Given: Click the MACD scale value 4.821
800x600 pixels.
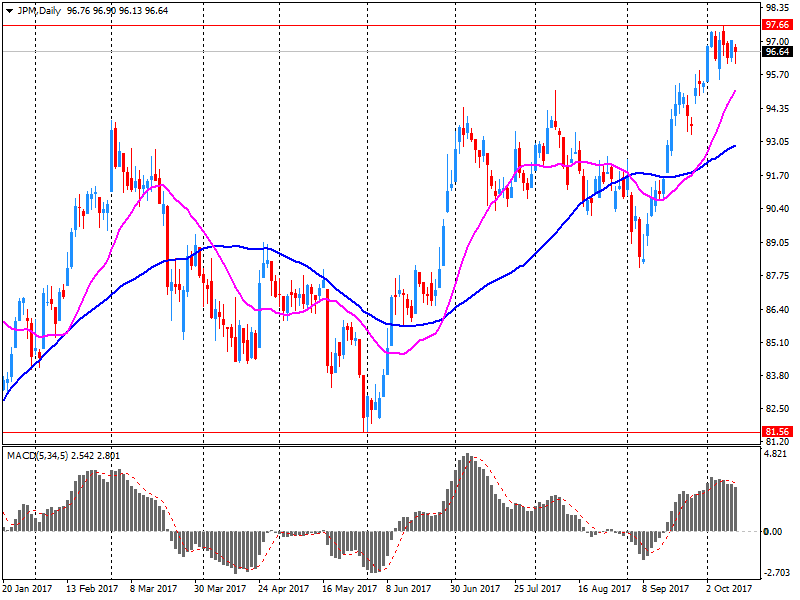Looking at the screenshot, I should tap(776, 454).
